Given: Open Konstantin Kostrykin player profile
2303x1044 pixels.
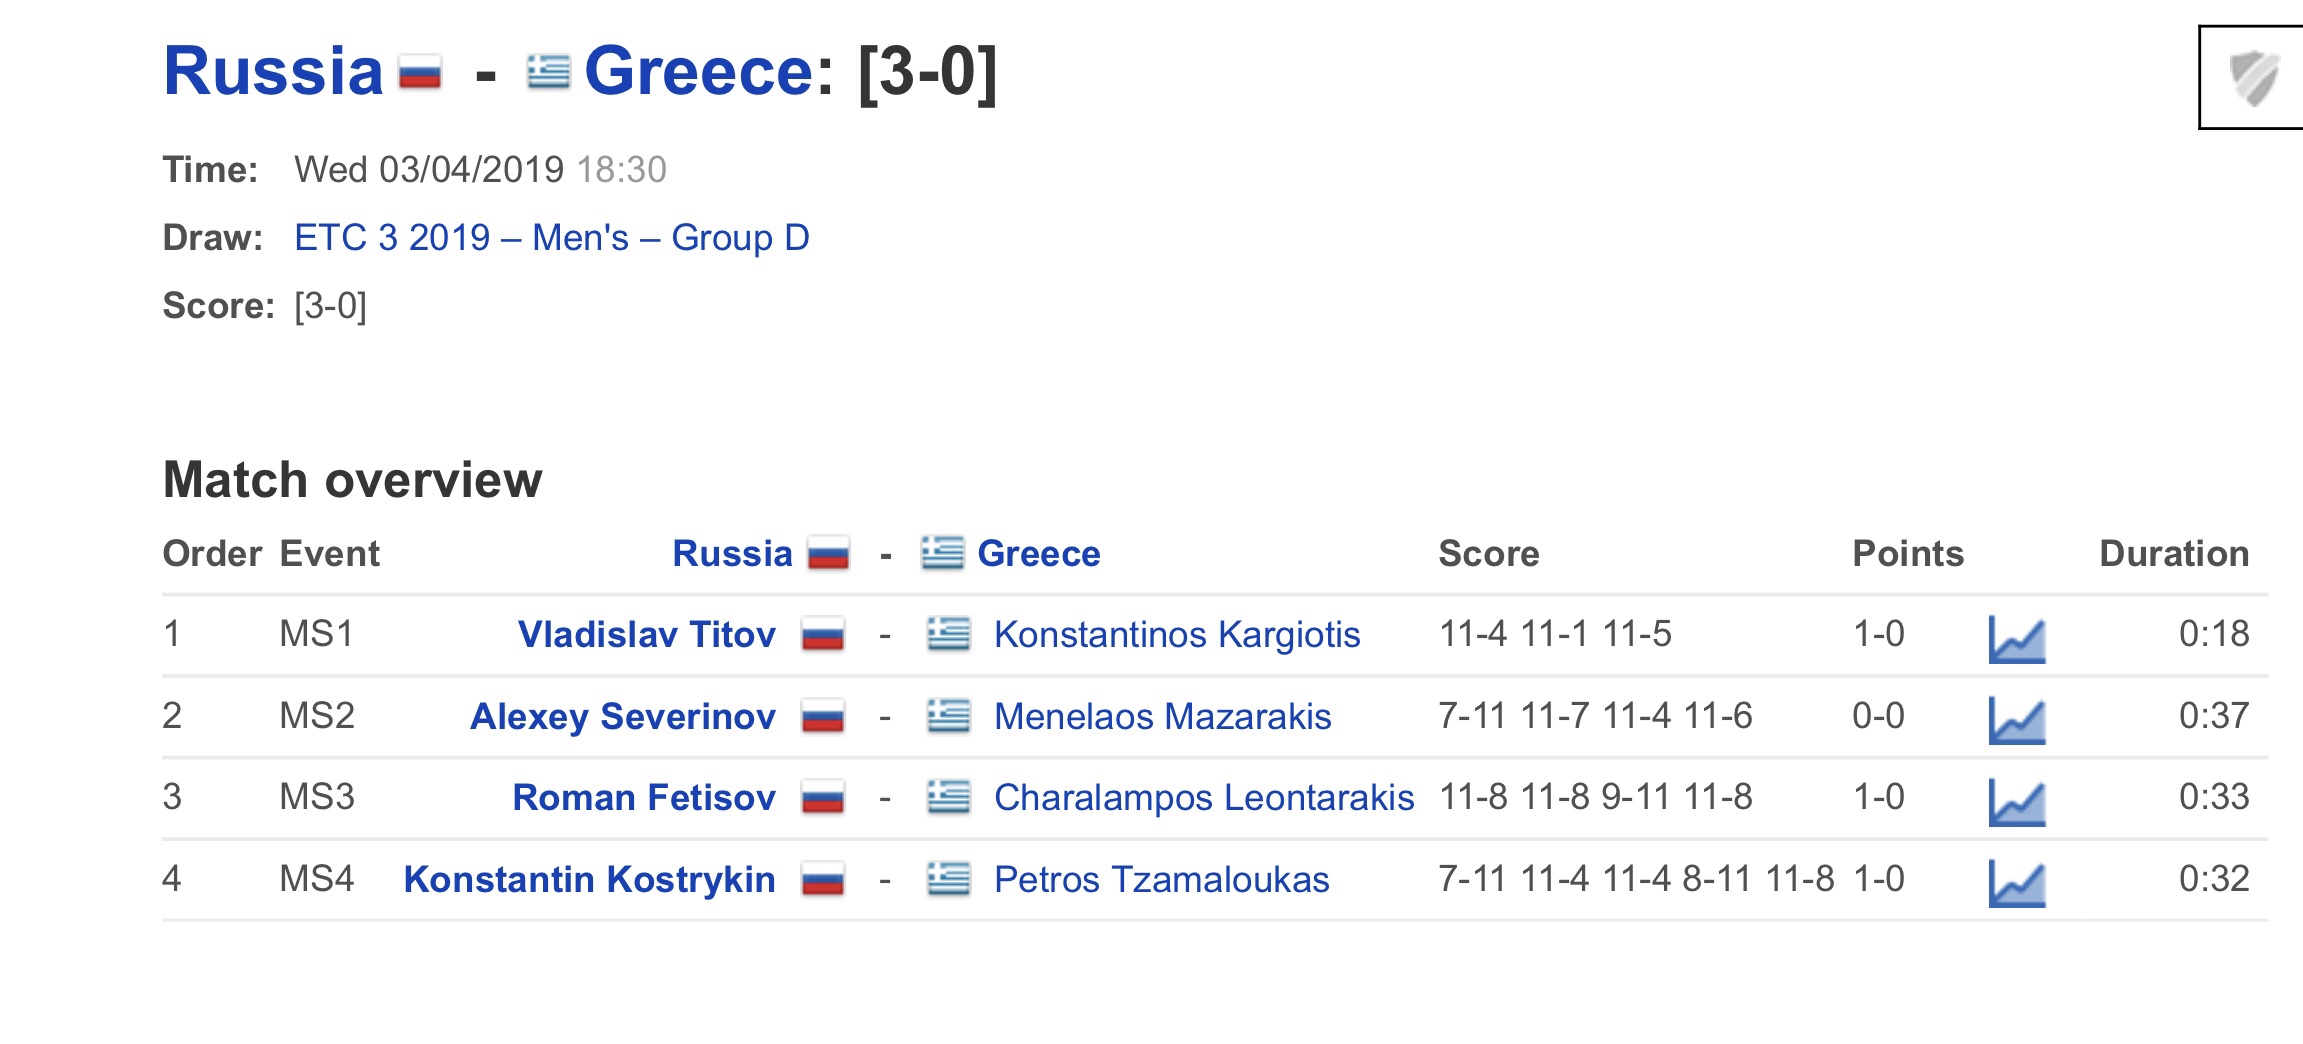Looking at the screenshot, I should [x=589, y=879].
